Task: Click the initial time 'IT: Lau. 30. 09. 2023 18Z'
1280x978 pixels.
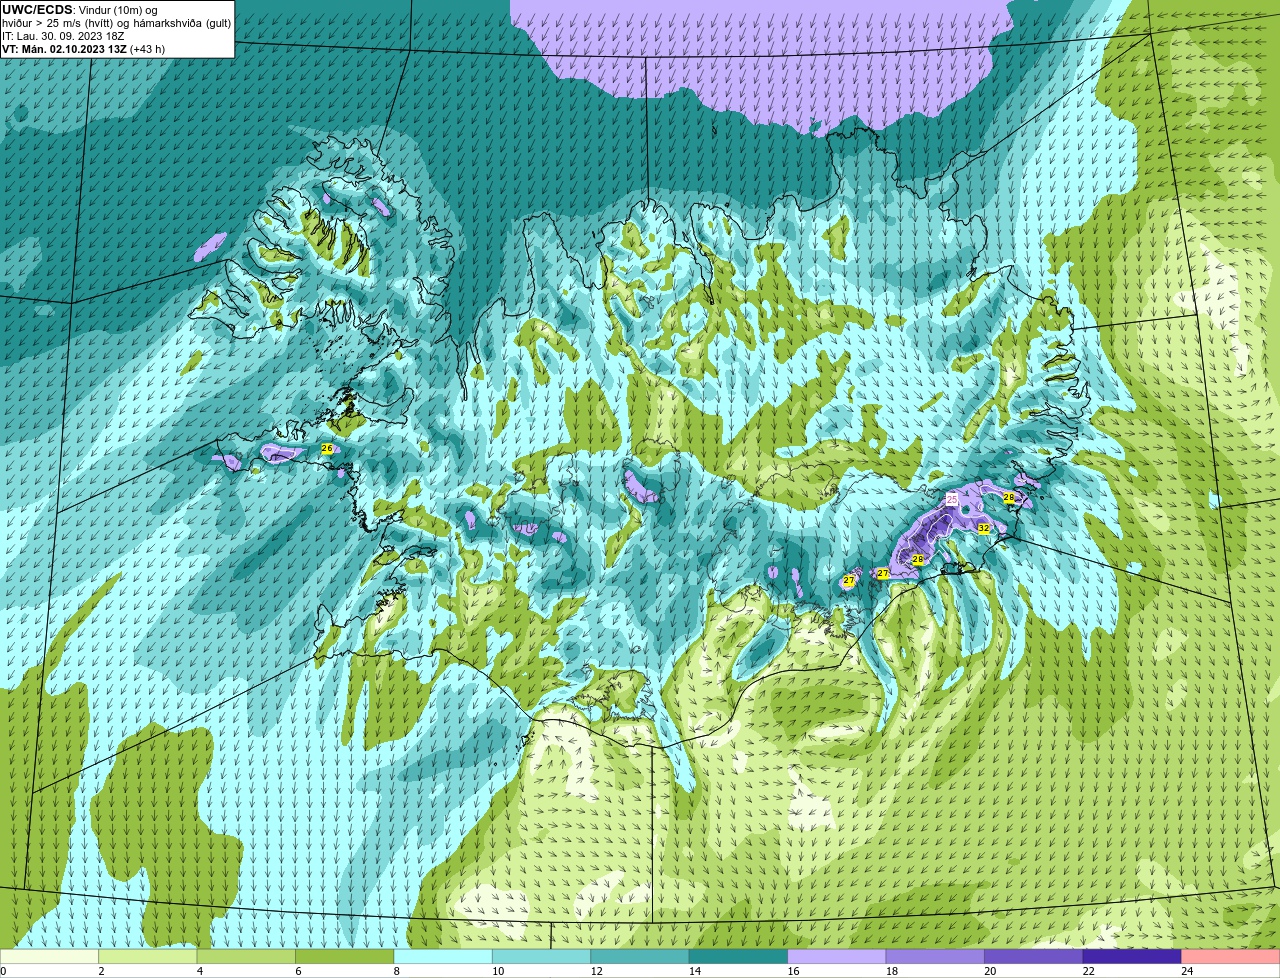Action: pos(63,36)
